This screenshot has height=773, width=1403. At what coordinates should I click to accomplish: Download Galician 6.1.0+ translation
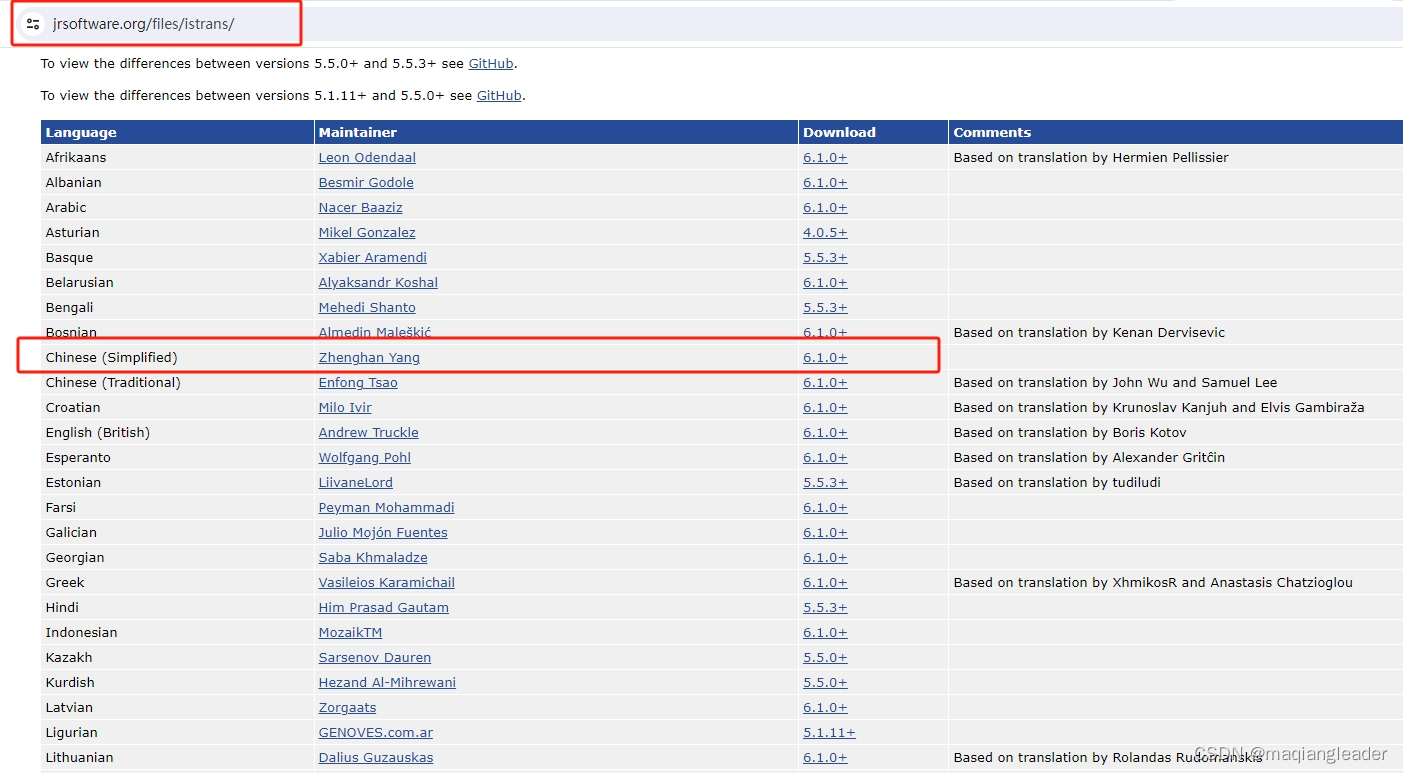(x=825, y=532)
